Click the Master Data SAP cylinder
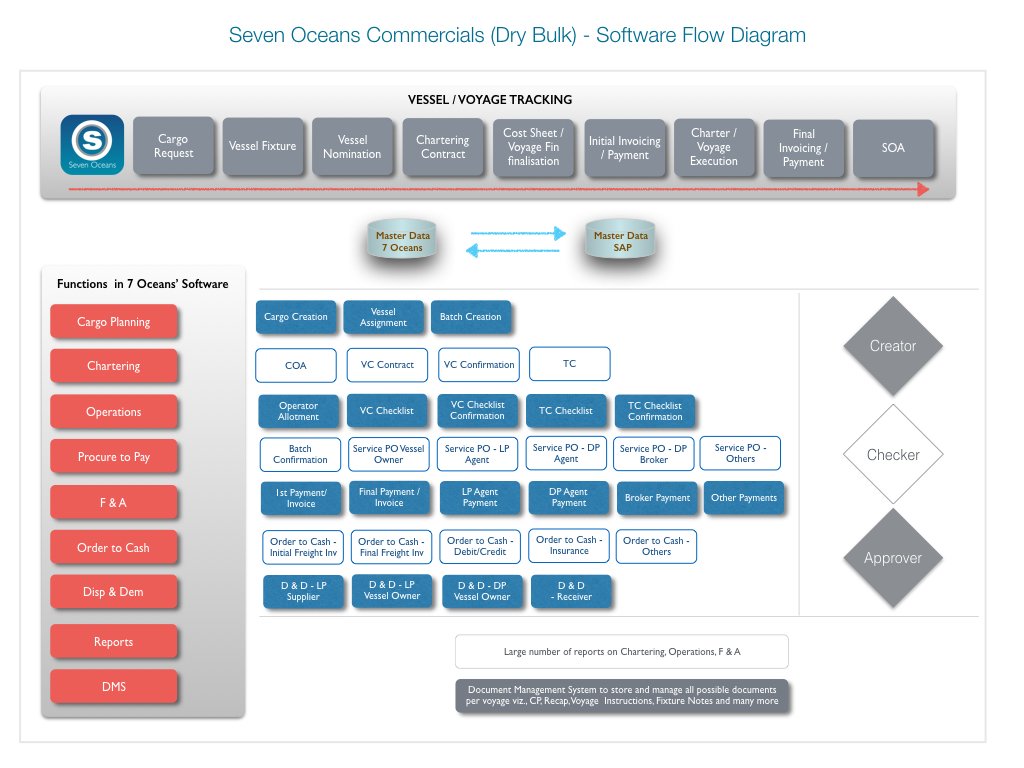1024x768 pixels. coord(620,241)
